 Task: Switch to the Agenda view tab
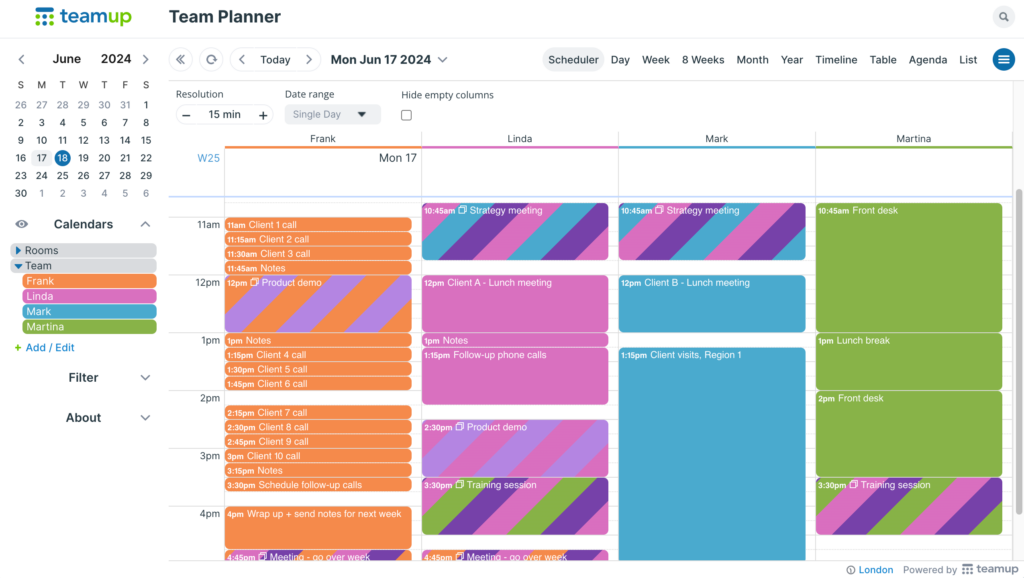tap(928, 59)
